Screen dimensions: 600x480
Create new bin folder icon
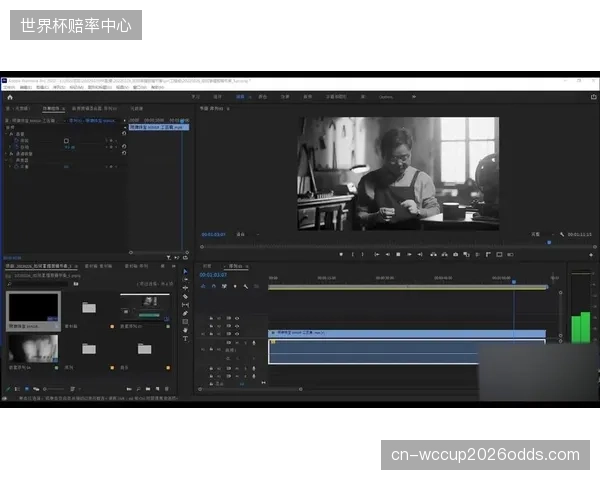(x=148, y=389)
